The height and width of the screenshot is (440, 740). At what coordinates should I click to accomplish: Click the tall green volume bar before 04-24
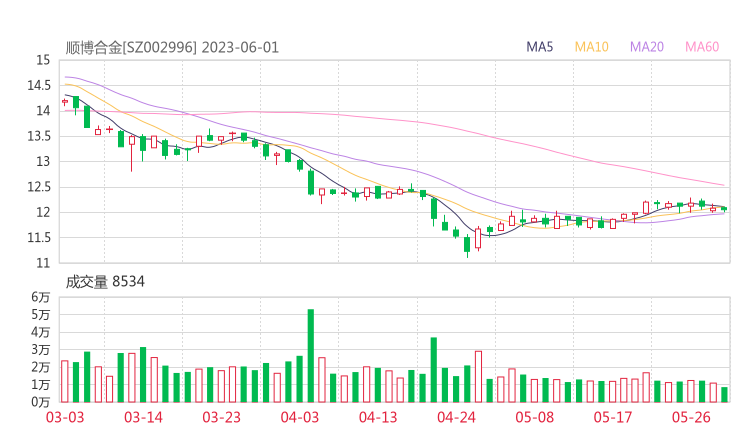point(434,370)
